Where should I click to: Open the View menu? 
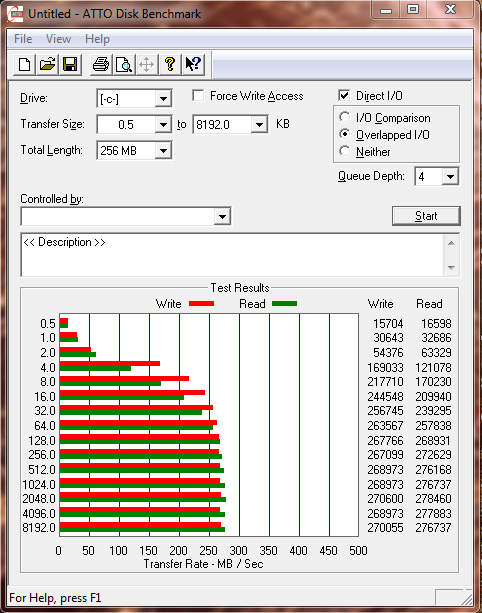(58, 39)
